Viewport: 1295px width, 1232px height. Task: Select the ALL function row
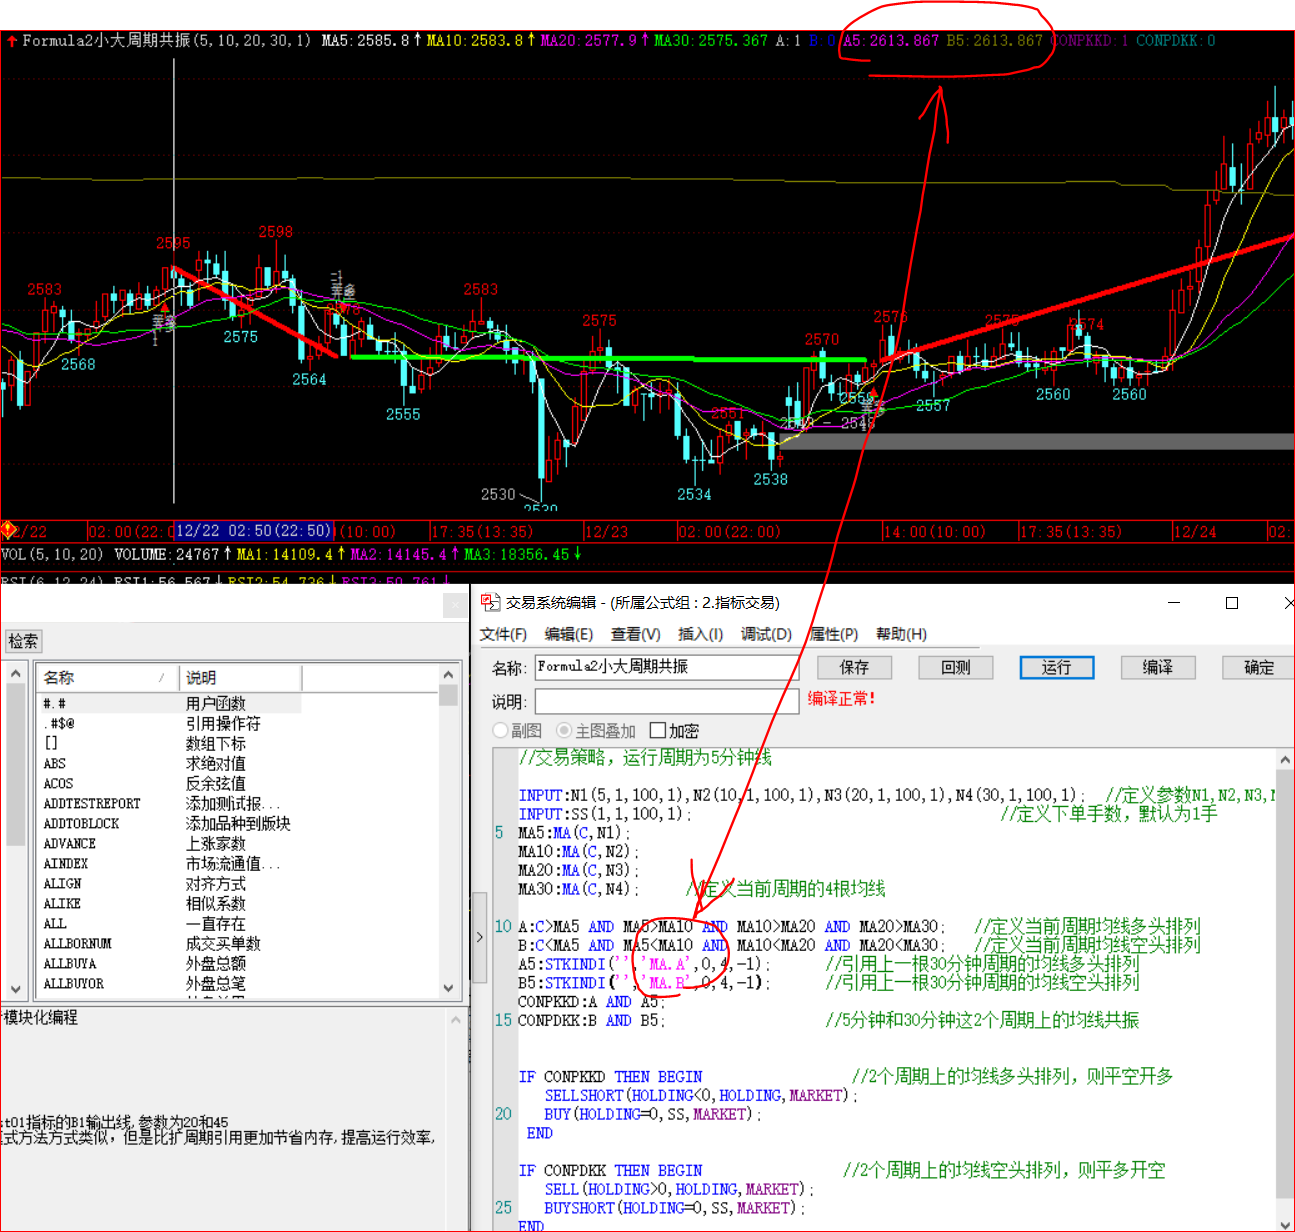[x=169, y=923]
